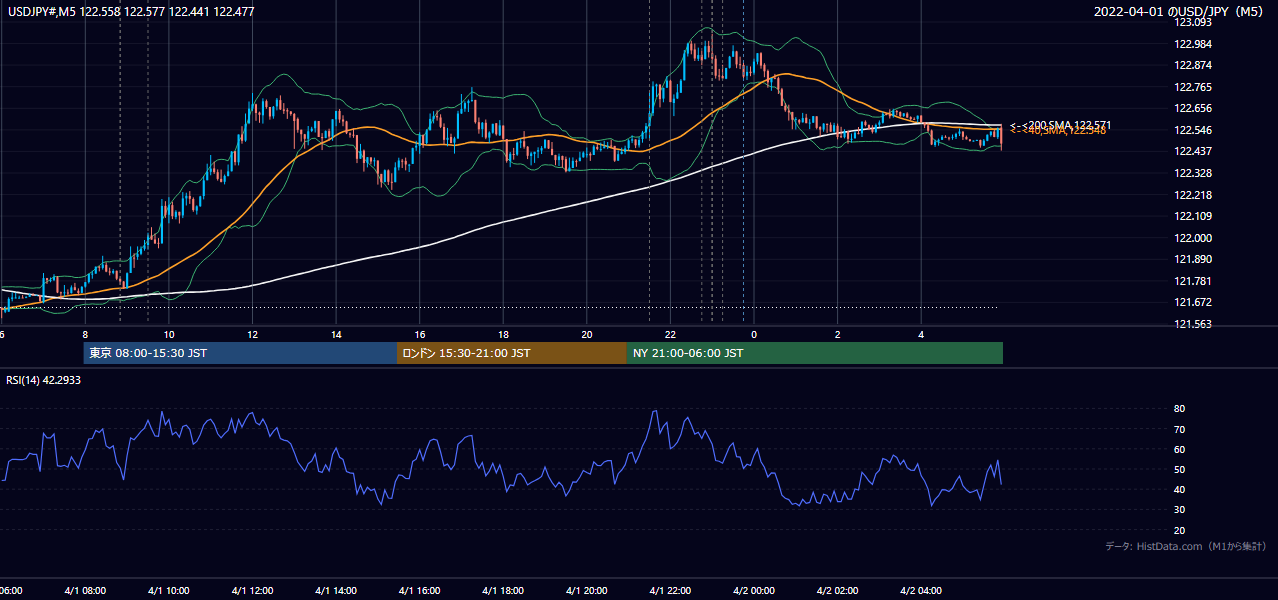Click the bottom time label 4/1 20:00
1278x600 pixels.
pyautogui.click(x=587, y=590)
